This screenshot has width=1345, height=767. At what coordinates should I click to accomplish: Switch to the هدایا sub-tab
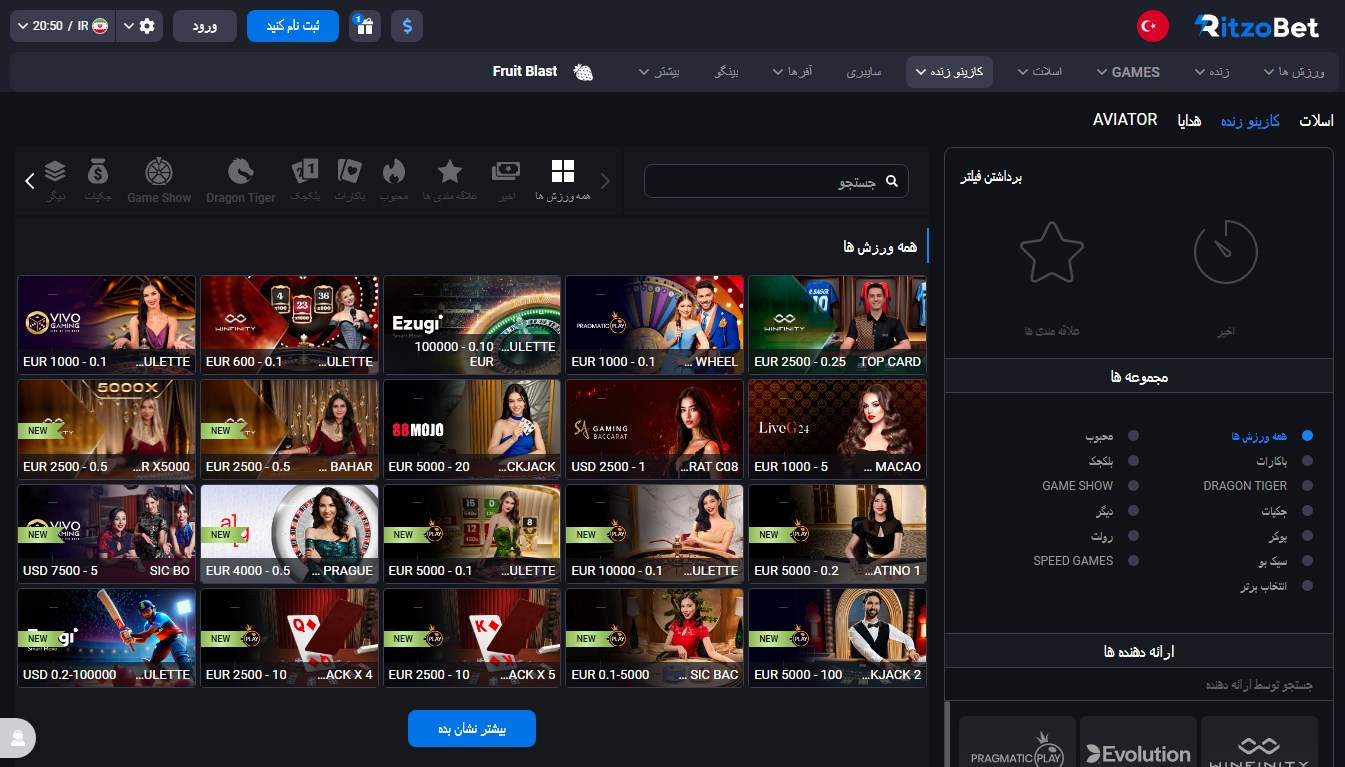pyautogui.click(x=1189, y=120)
